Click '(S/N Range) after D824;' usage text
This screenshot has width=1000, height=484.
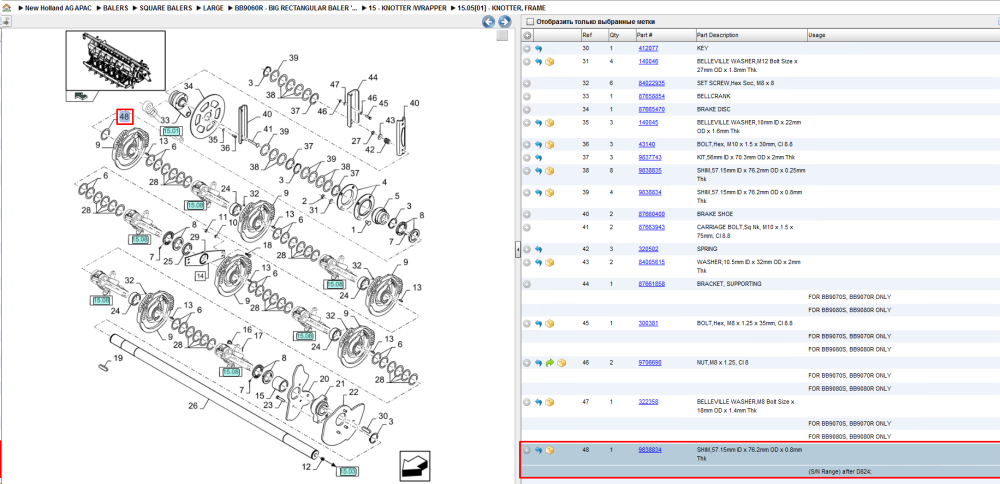coord(839,472)
